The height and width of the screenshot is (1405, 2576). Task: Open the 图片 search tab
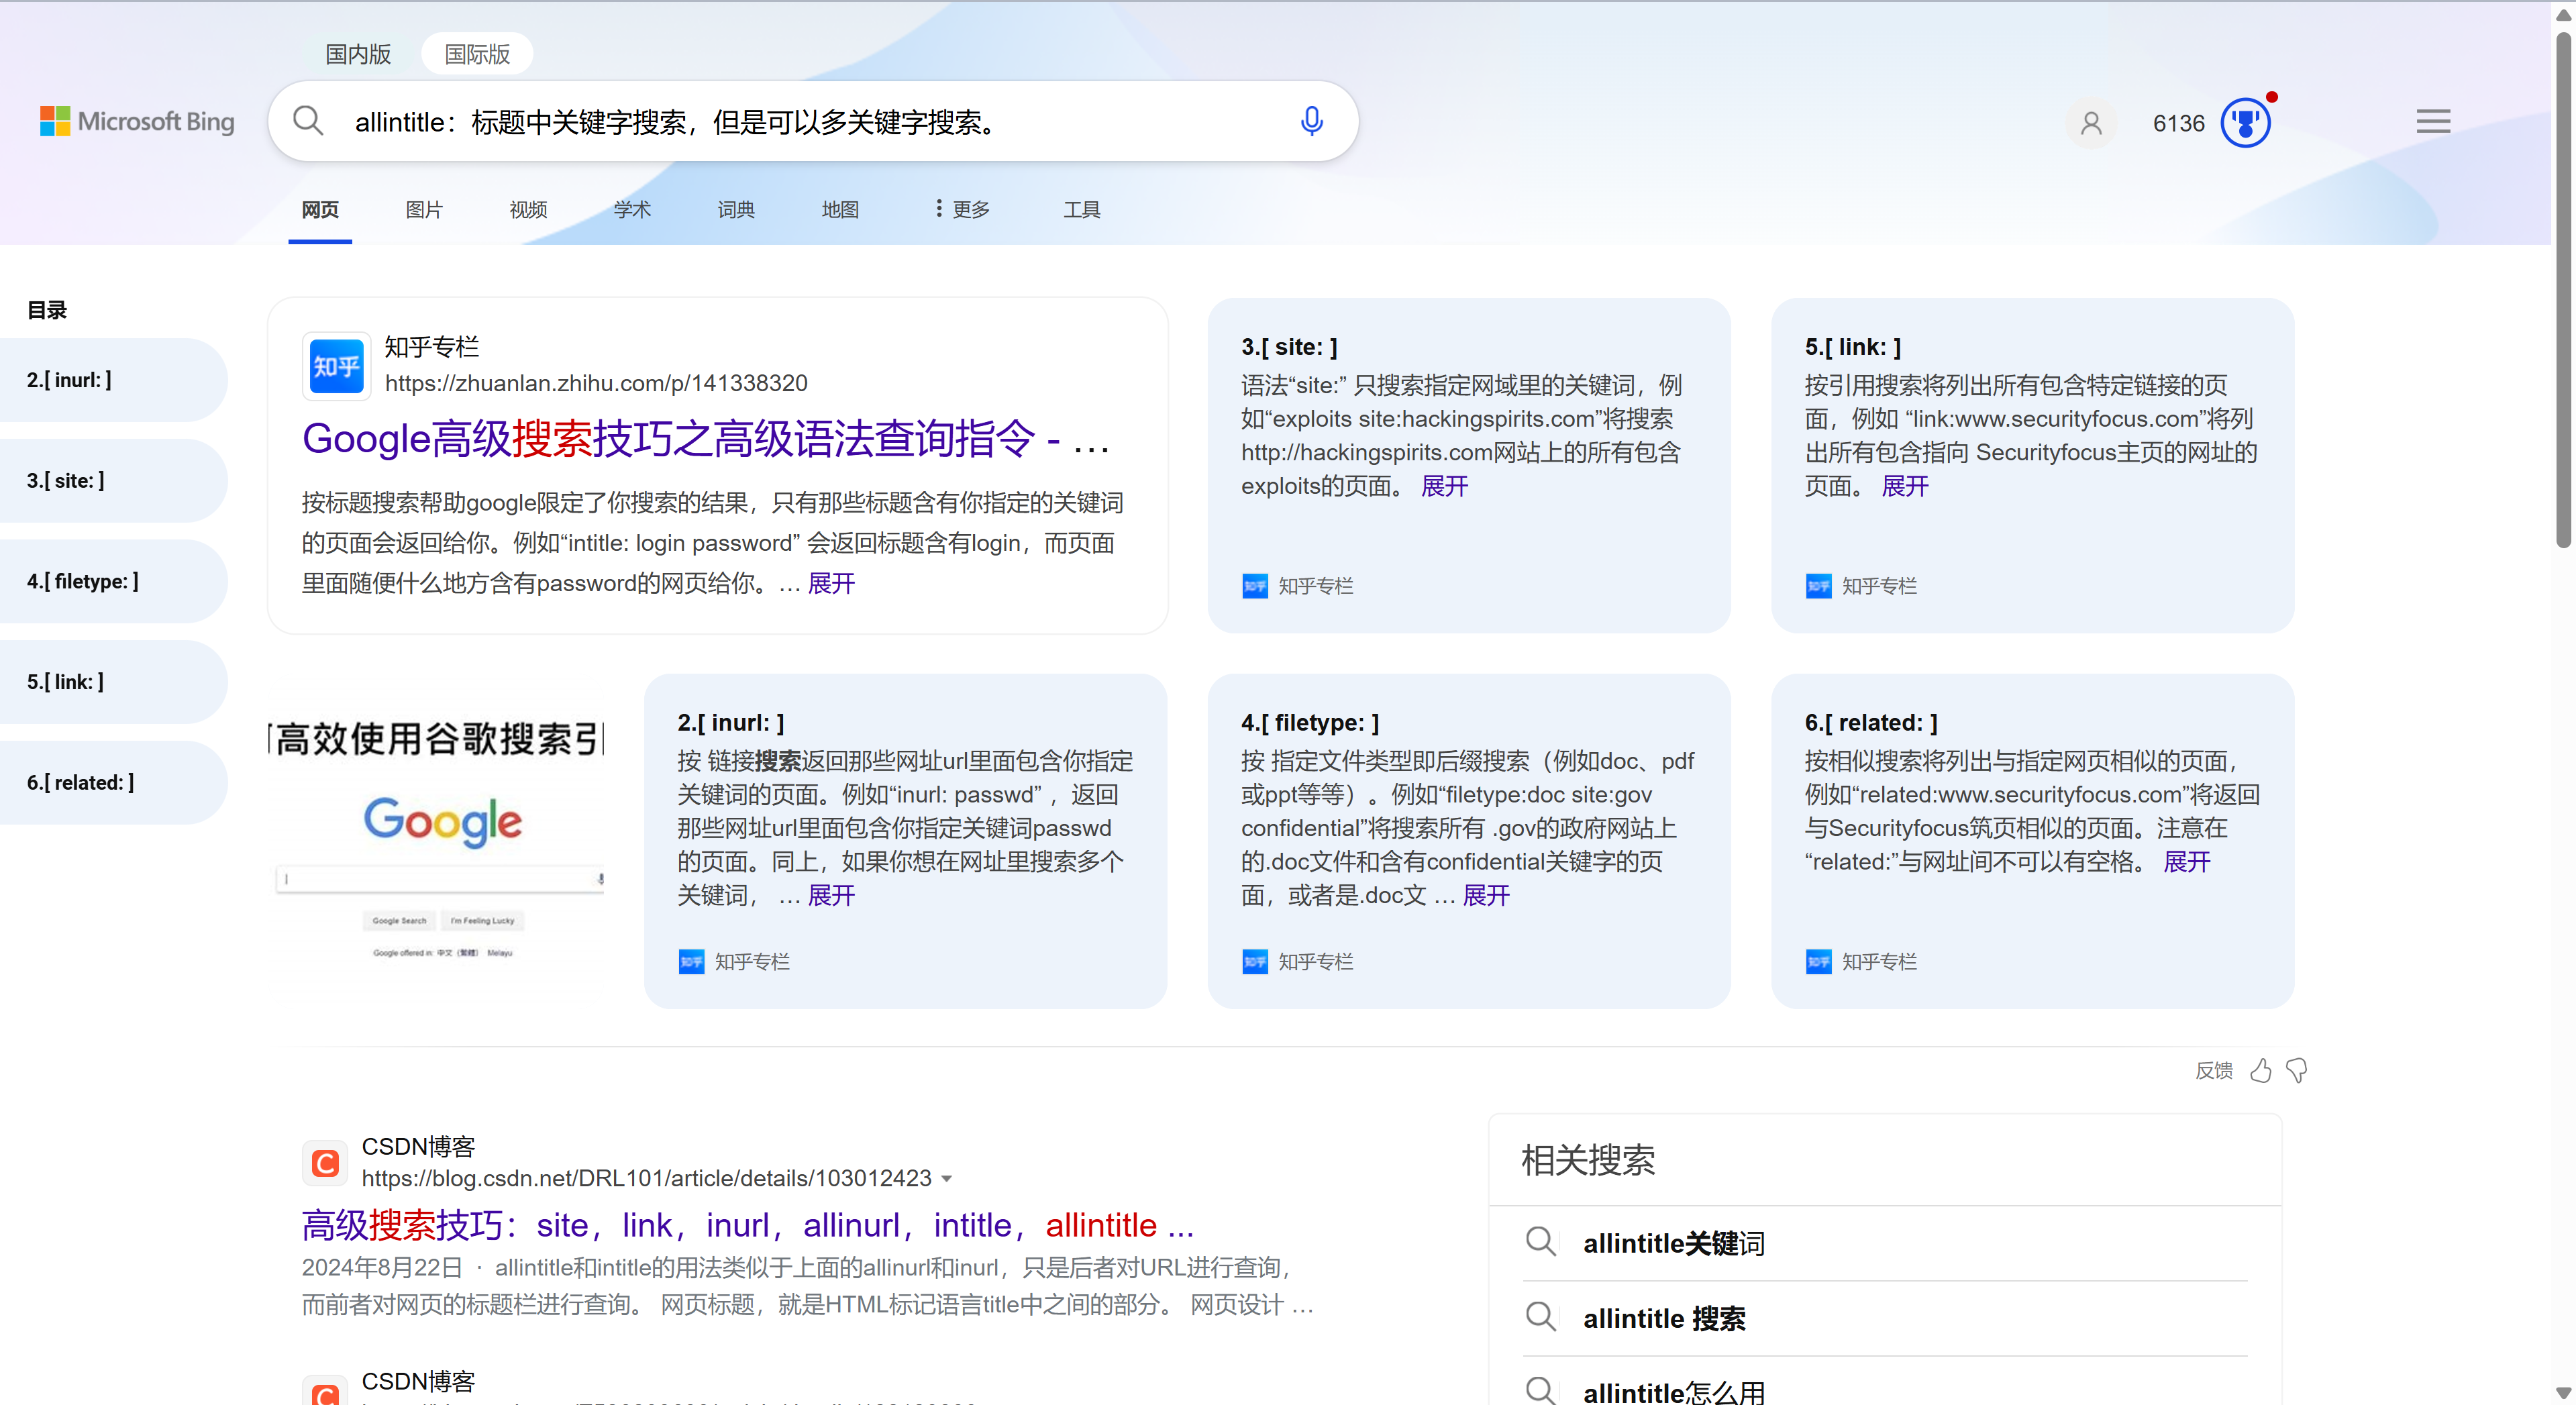(424, 209)
